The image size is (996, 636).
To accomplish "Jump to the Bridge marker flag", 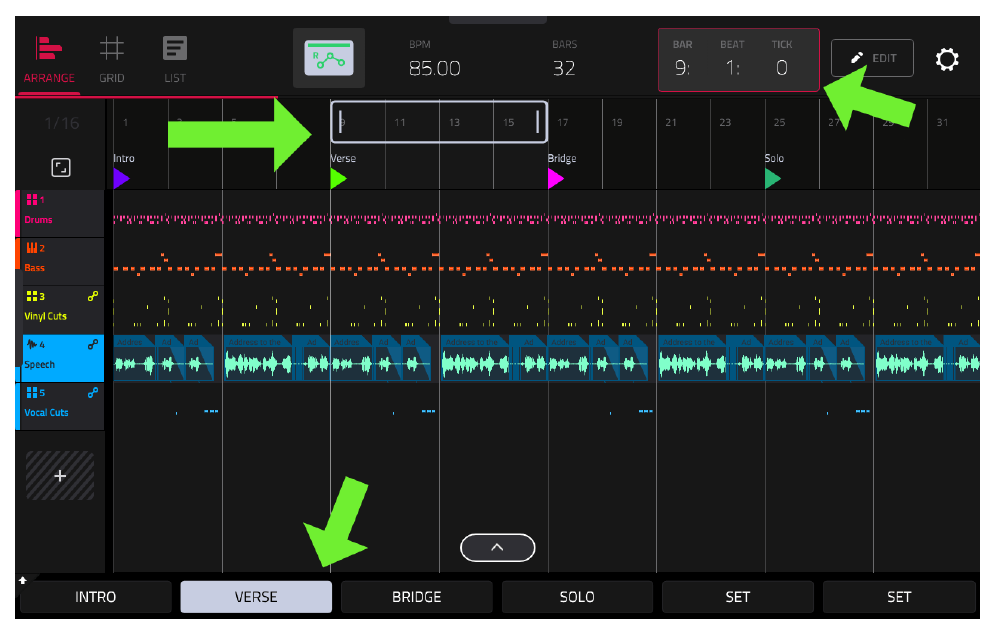I will point(556,179).
